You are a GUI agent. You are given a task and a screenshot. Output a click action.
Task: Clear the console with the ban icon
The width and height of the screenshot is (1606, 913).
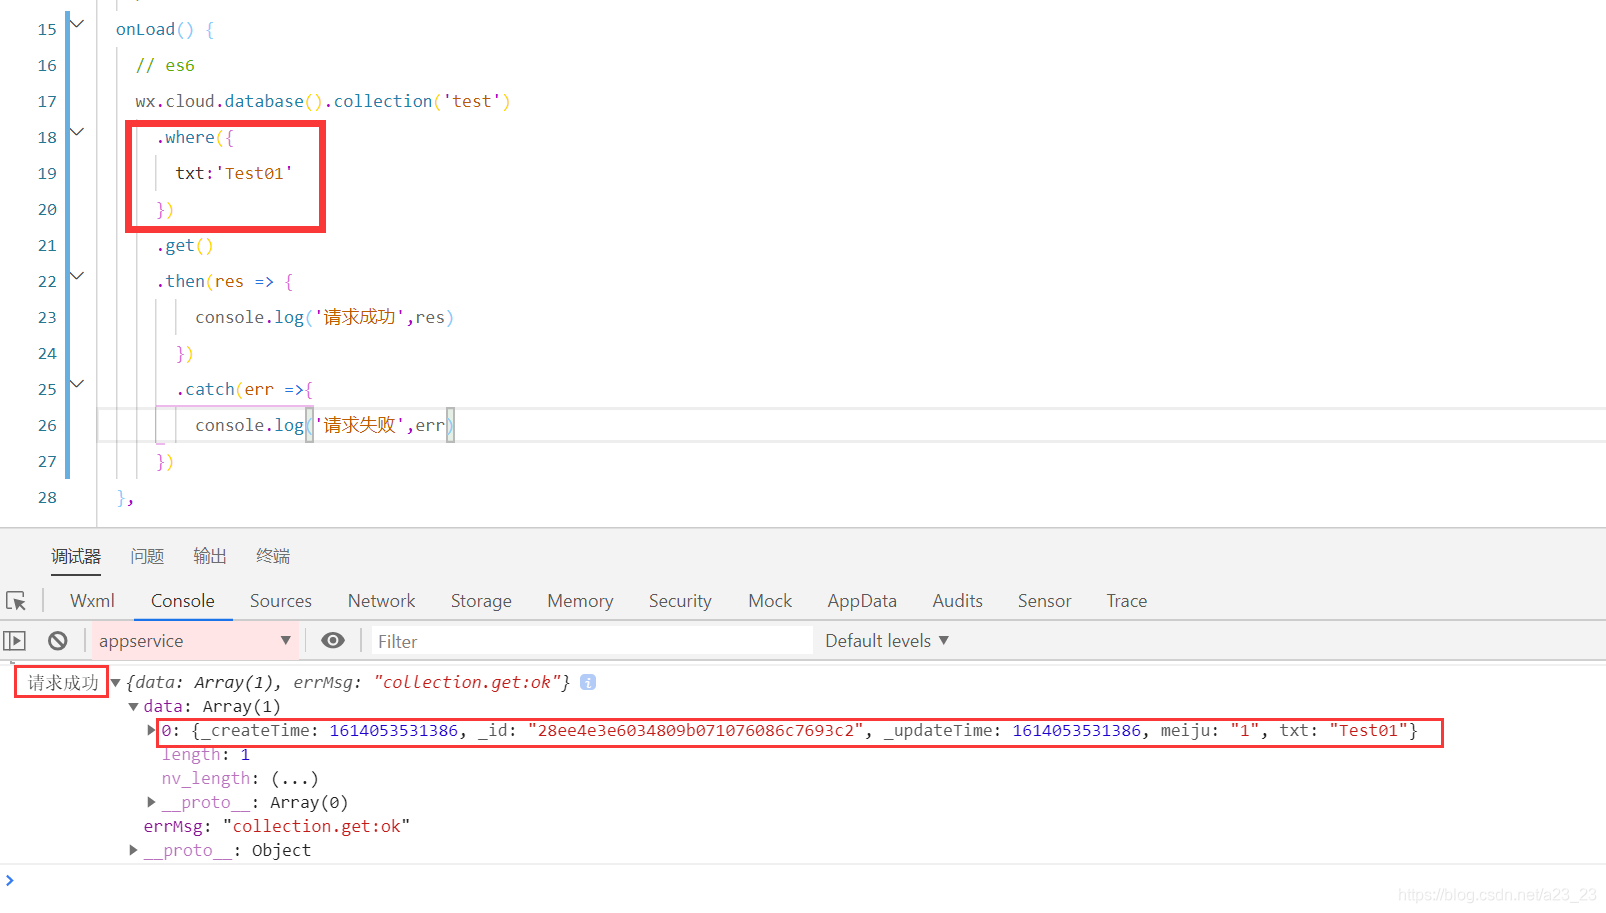58,641
